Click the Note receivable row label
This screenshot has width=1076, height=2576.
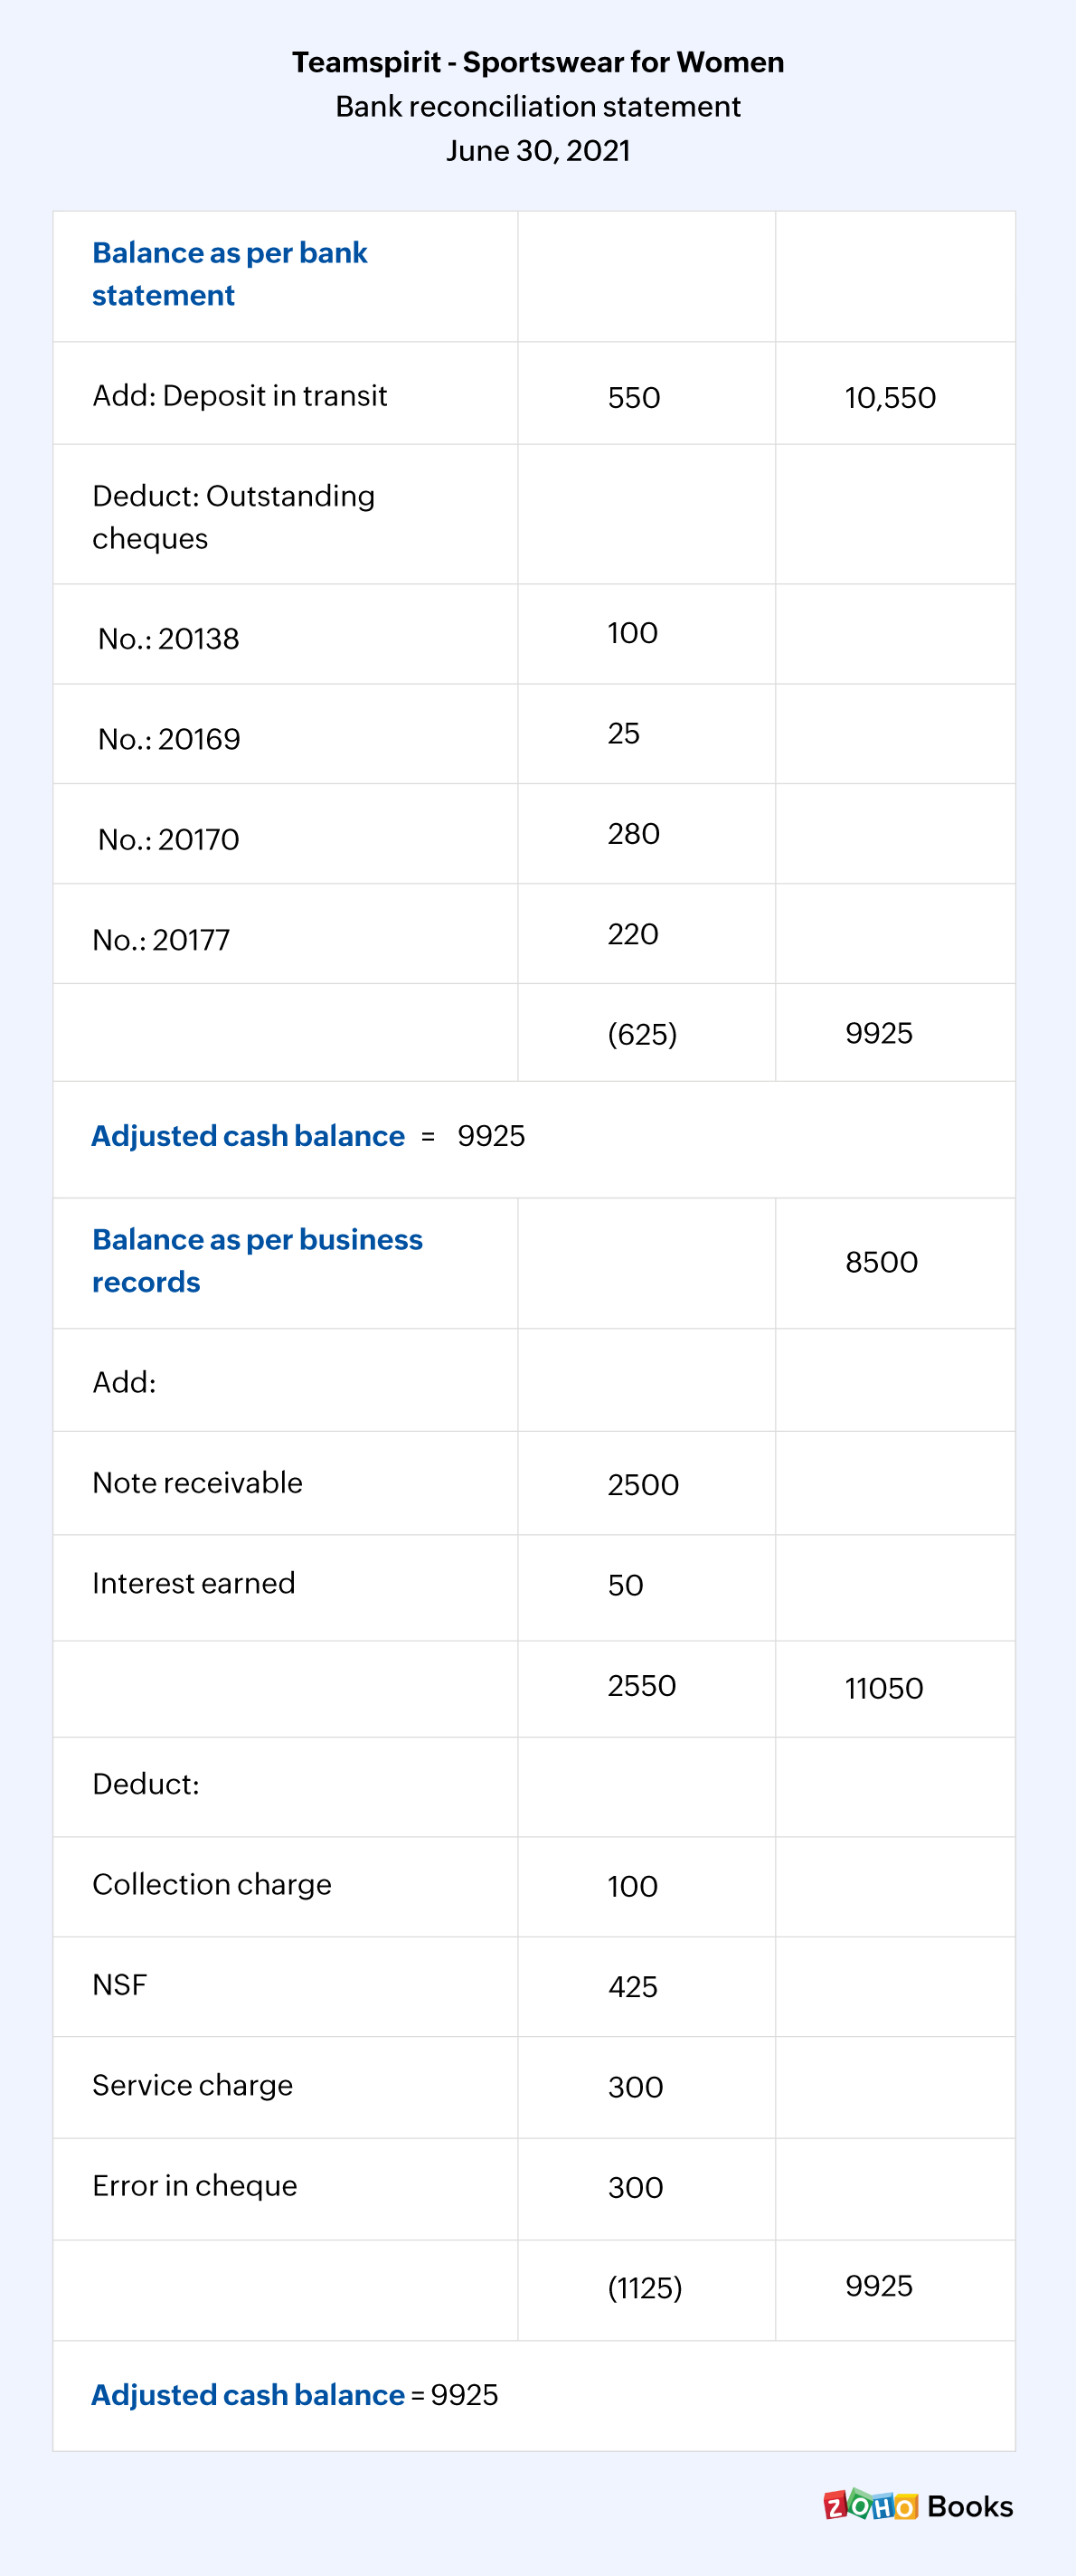197,1483
